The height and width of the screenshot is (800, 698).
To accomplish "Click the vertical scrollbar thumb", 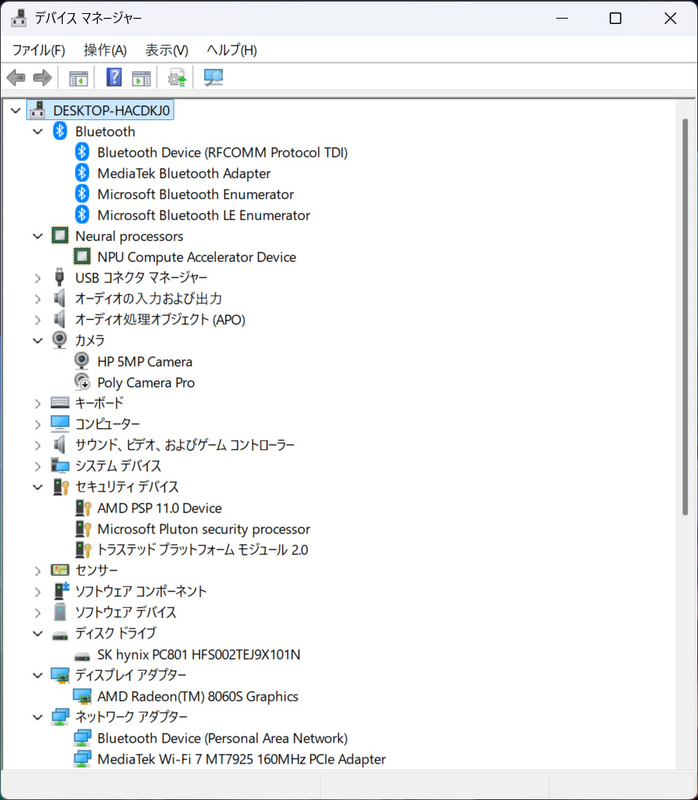I will click(x=685, y=317).
